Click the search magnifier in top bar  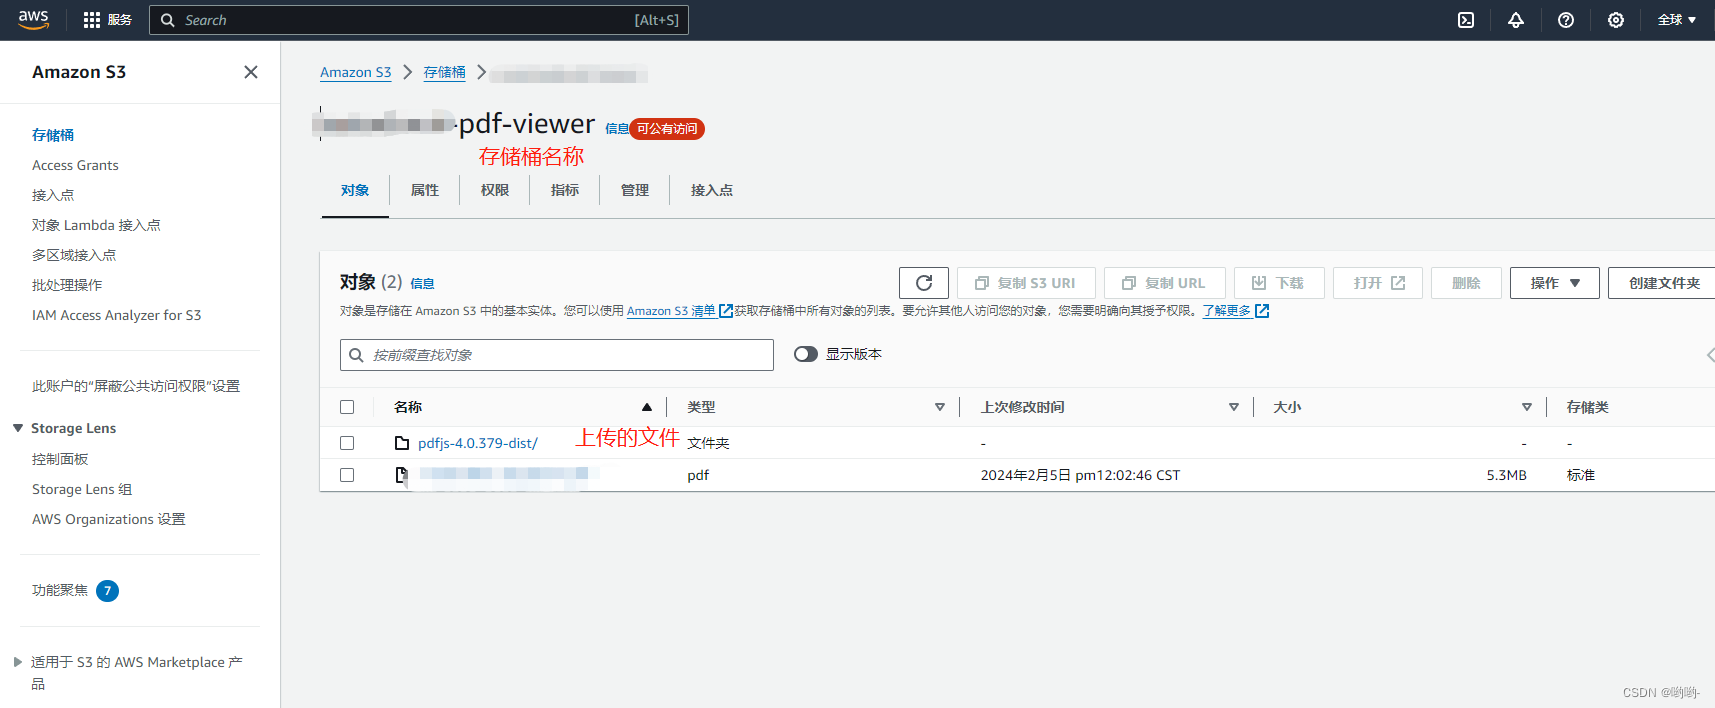(x=168, y=20)
